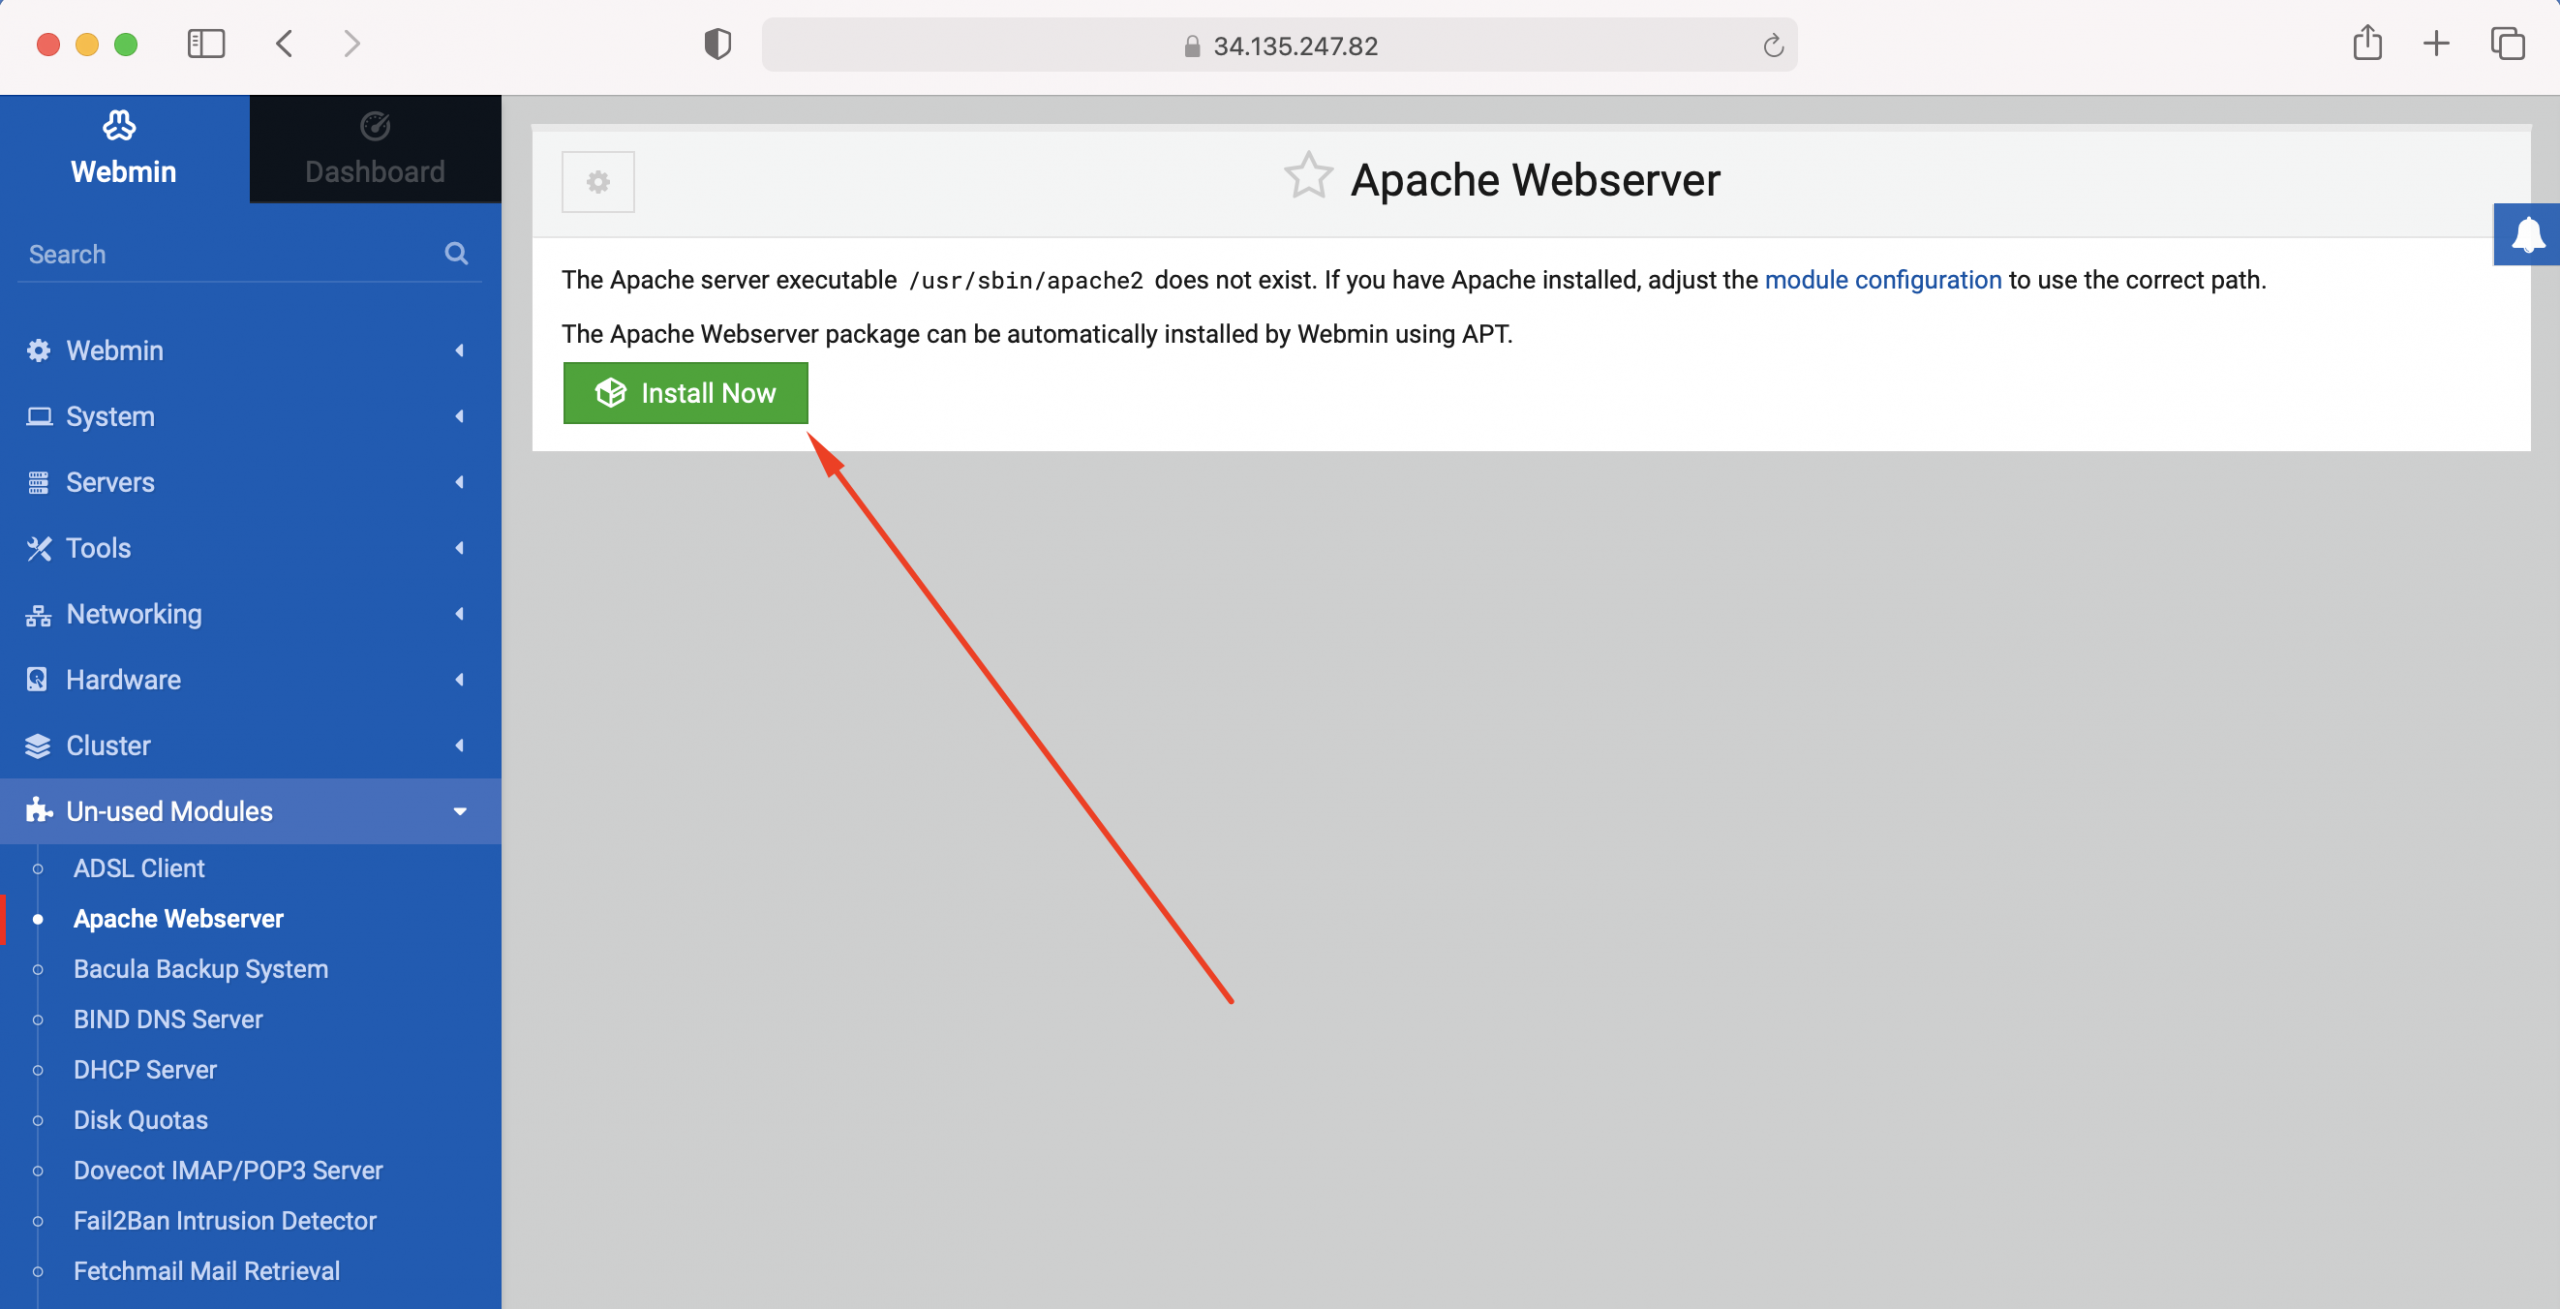Screen dimensions: 2560x1309
Task: Open Fetchmail Mail Retrieval module
Action: click(x=206, y=1271)
